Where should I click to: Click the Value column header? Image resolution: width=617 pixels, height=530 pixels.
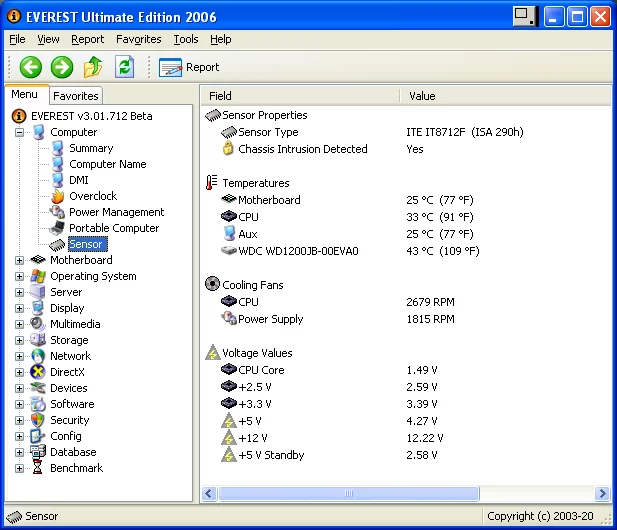[x=423, y=96]
